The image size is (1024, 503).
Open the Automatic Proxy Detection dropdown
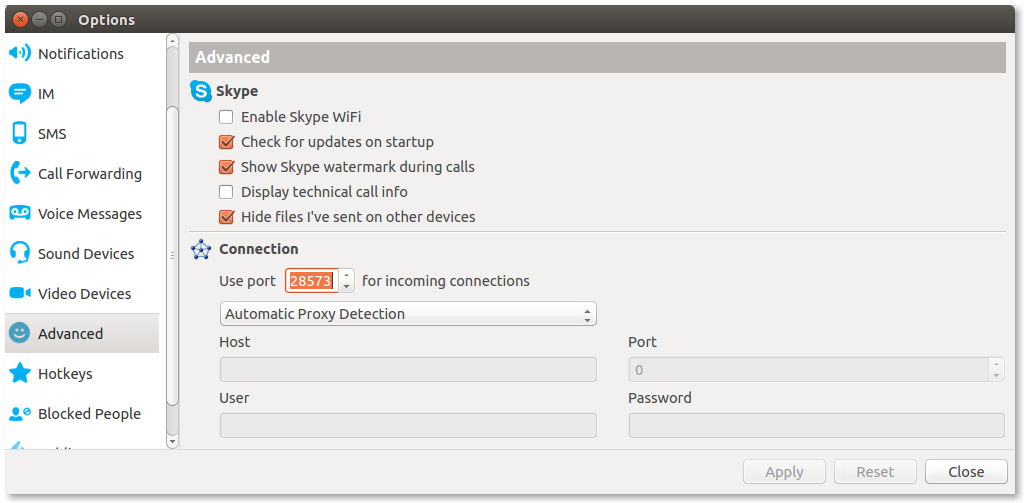(x=408, y=314)
